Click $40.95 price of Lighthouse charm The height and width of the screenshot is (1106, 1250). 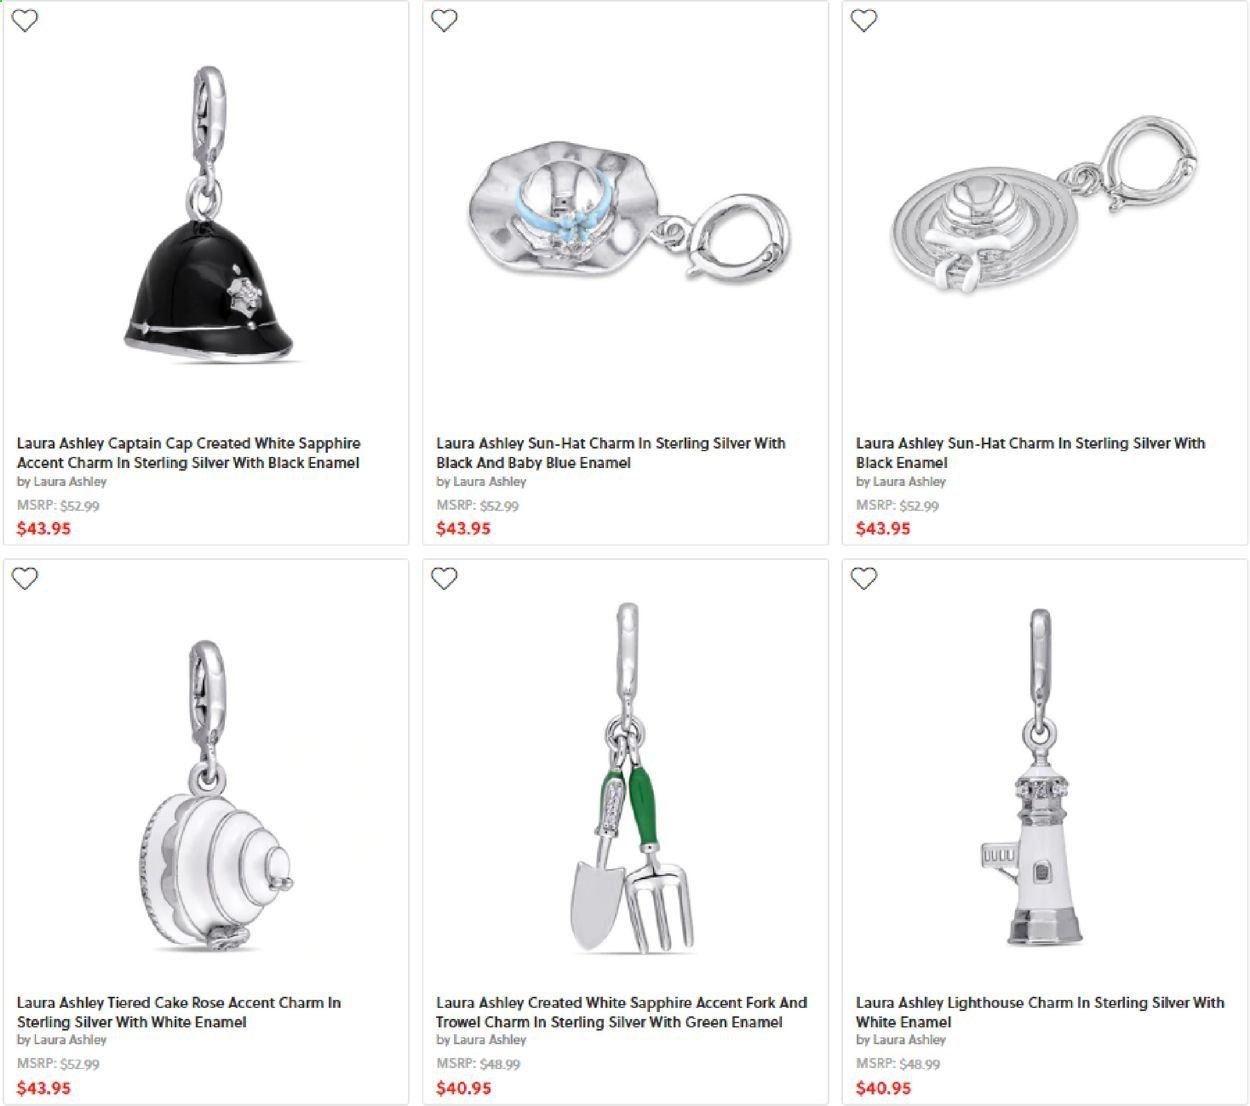(x=883, y=1088)
